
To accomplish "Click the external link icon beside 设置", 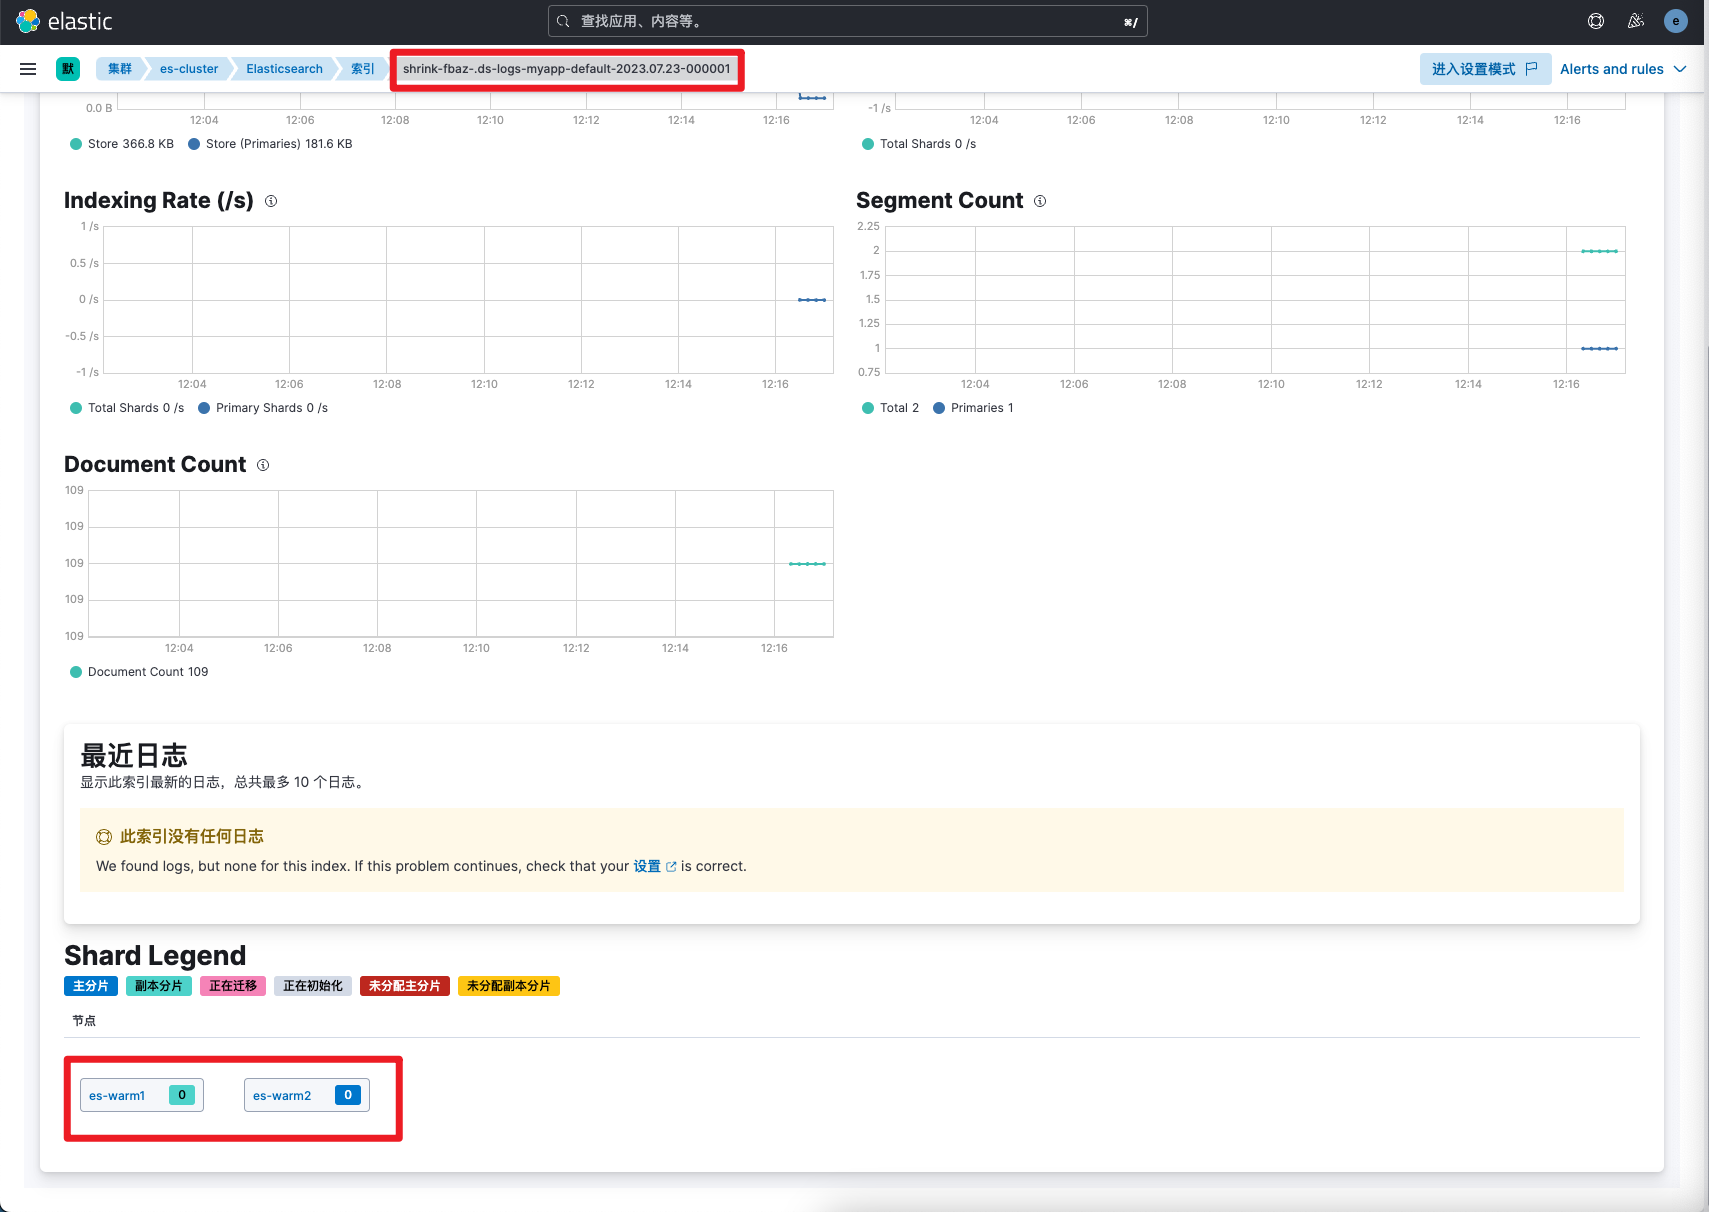I will click(671, 866).
